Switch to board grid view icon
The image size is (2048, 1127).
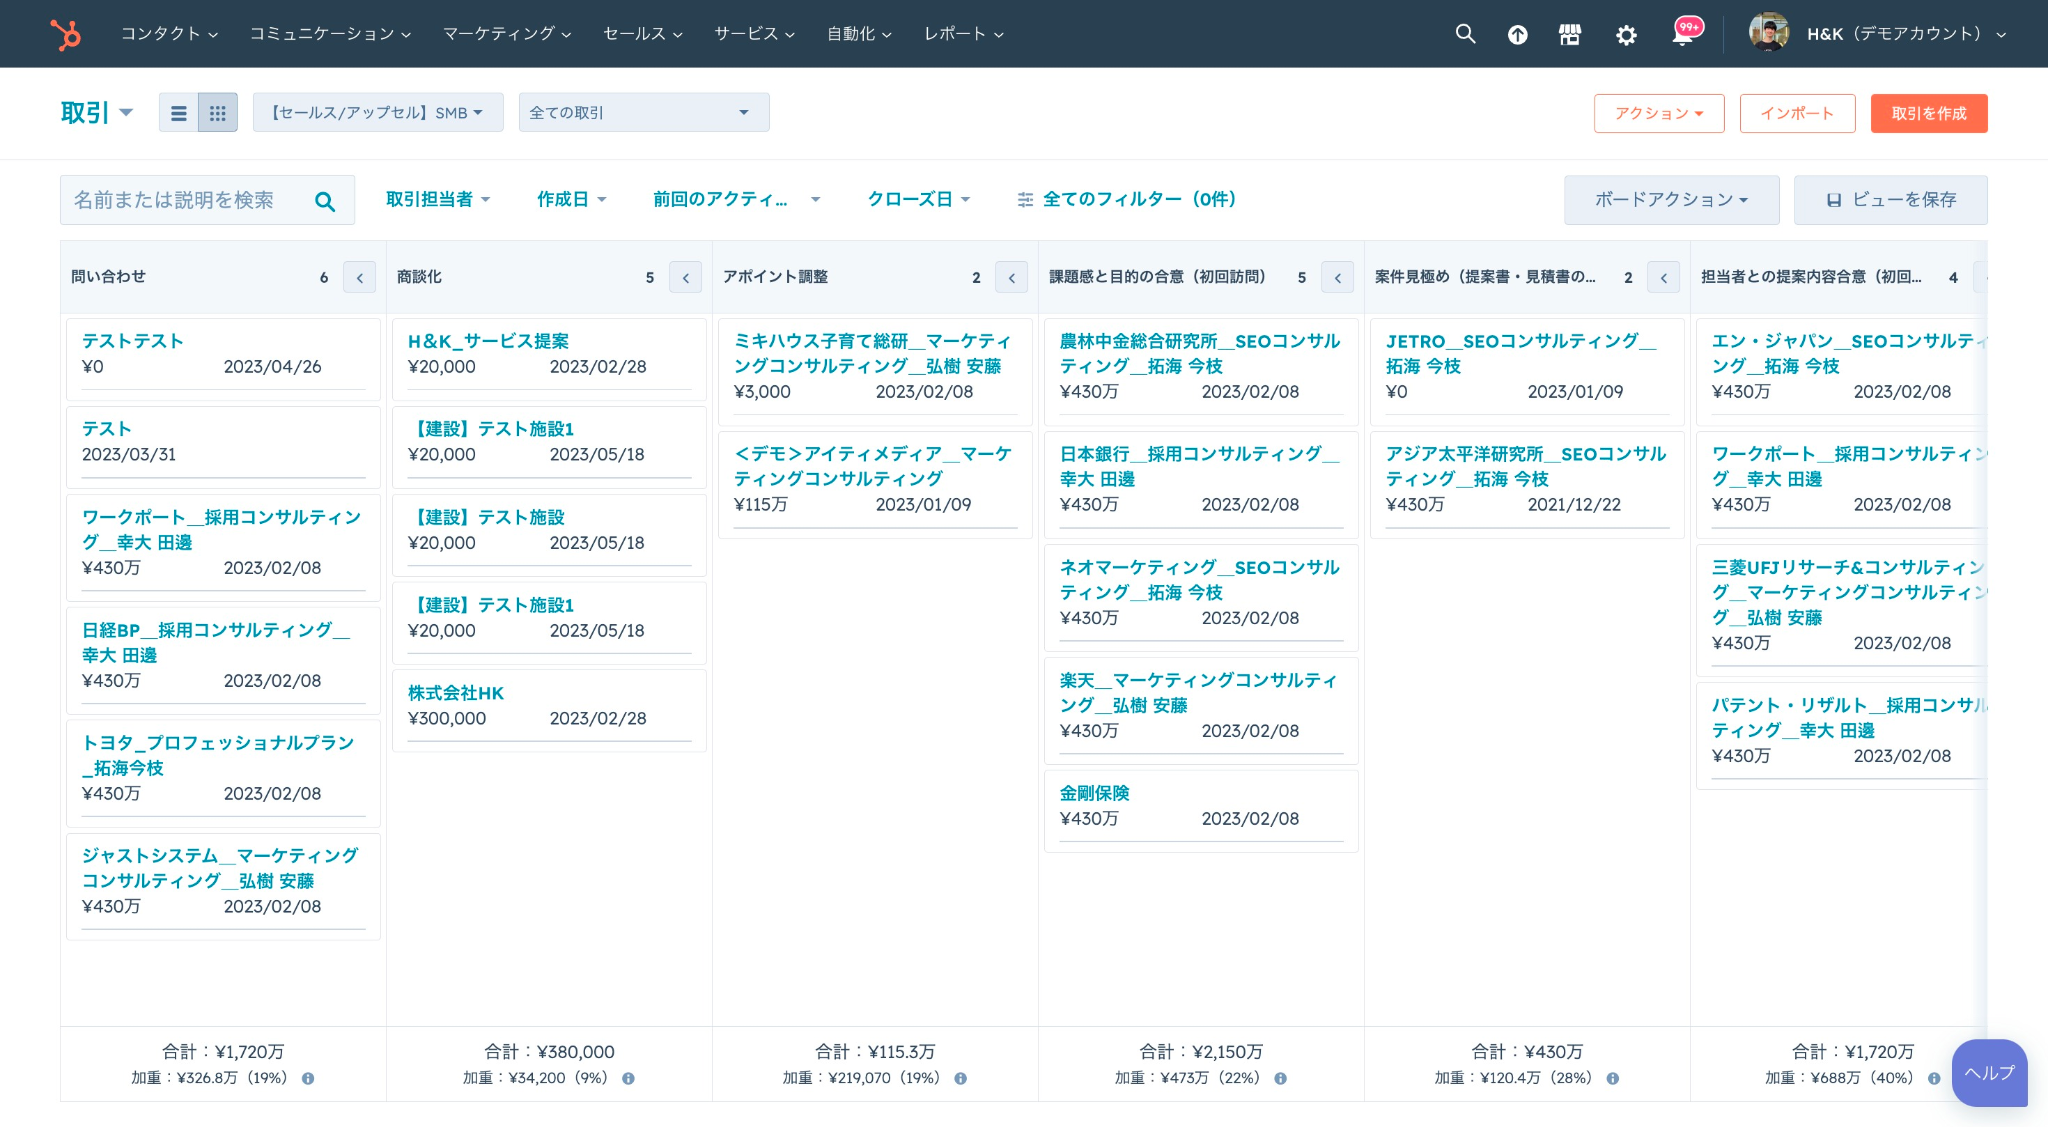click(x=218, y=113)
